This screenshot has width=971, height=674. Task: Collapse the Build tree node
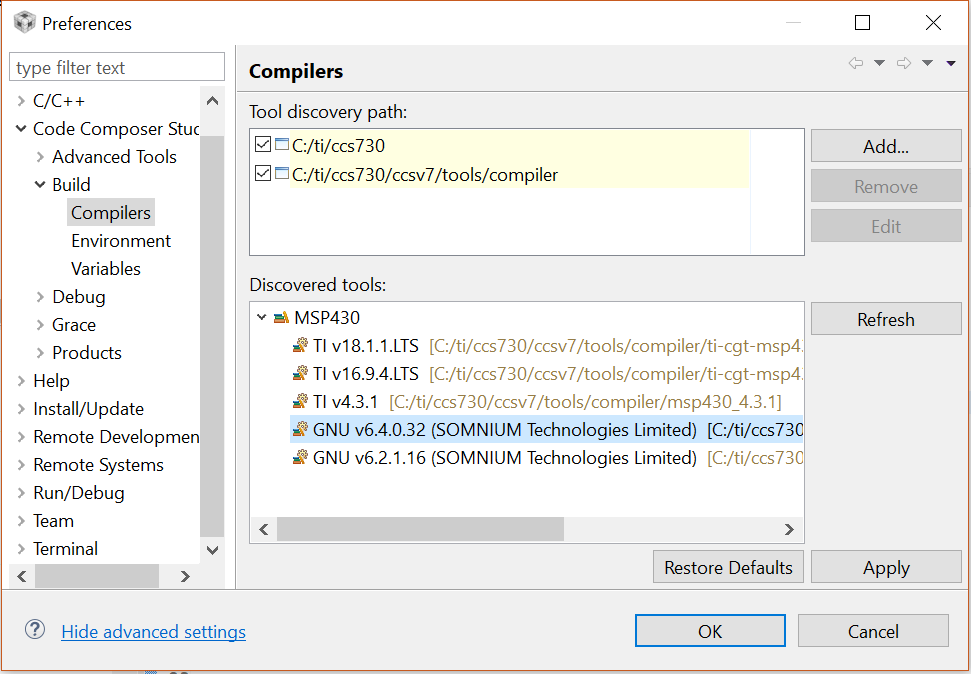point(40,185)
